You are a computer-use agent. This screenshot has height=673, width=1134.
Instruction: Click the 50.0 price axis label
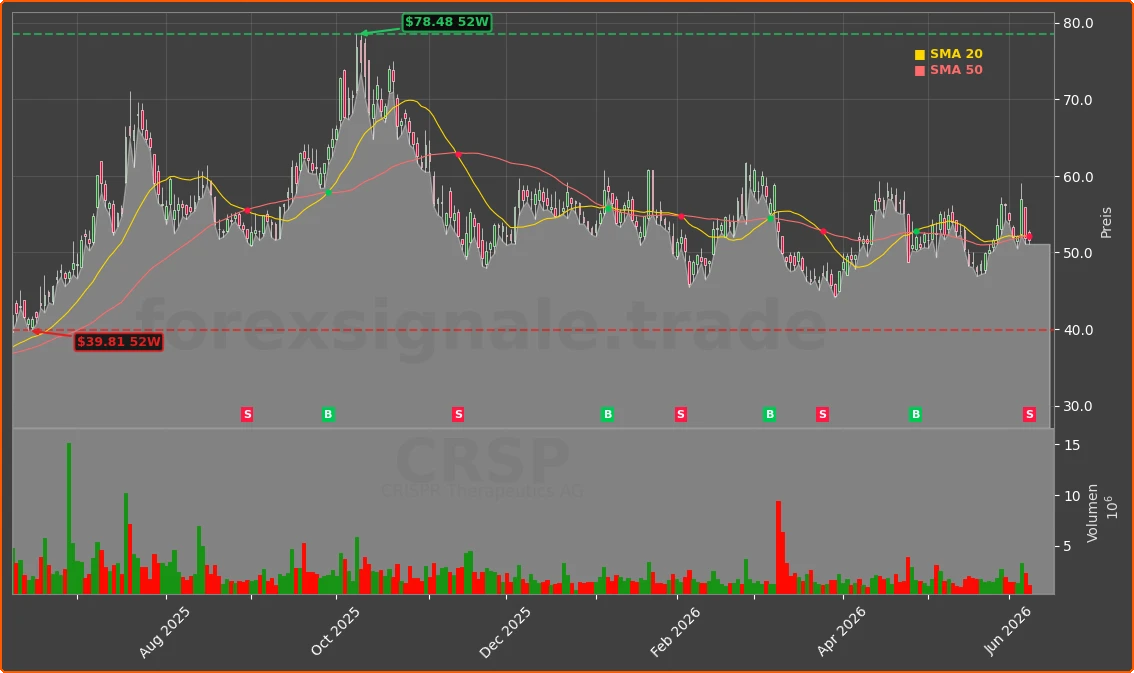tap(1078, 253)
